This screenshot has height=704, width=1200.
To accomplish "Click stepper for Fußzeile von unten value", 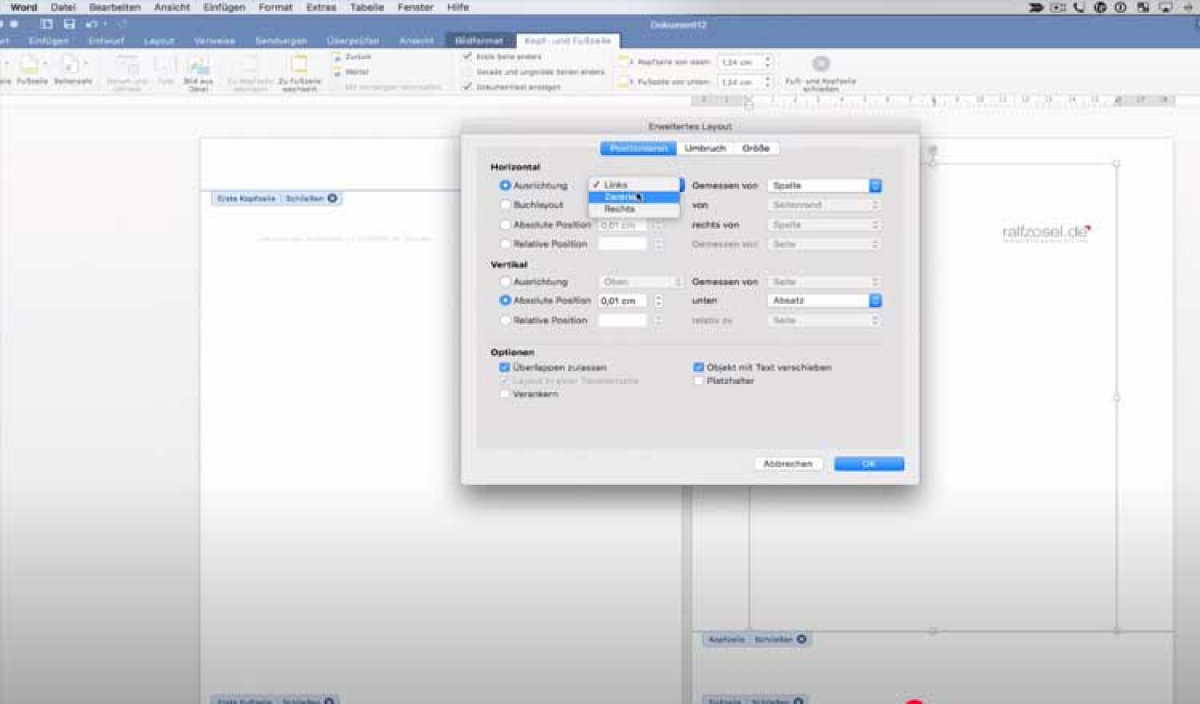I will [x=768, y=82].
